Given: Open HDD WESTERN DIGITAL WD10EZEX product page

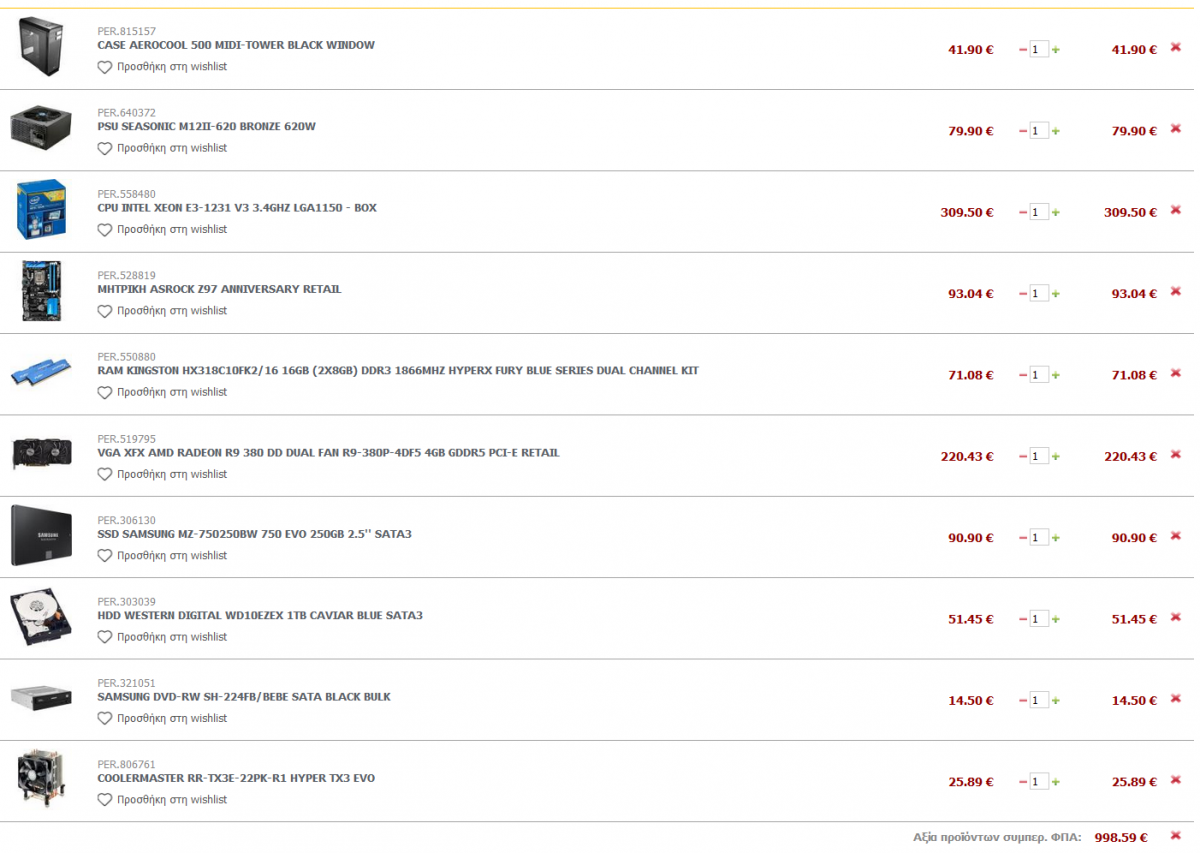Looking at the screenshot, I should click(x=260, y=615).
